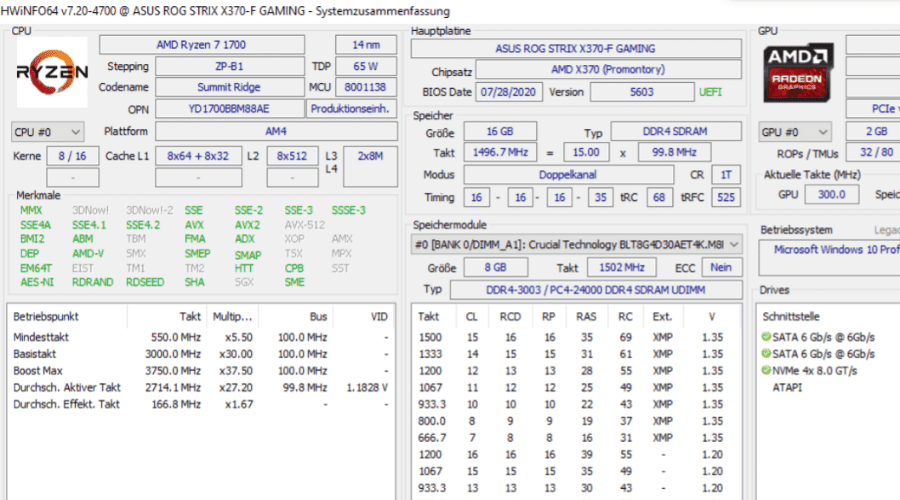Click the module size 8 GB field
This screenshot has height=500, width=900.
click(x=495, y=267)
